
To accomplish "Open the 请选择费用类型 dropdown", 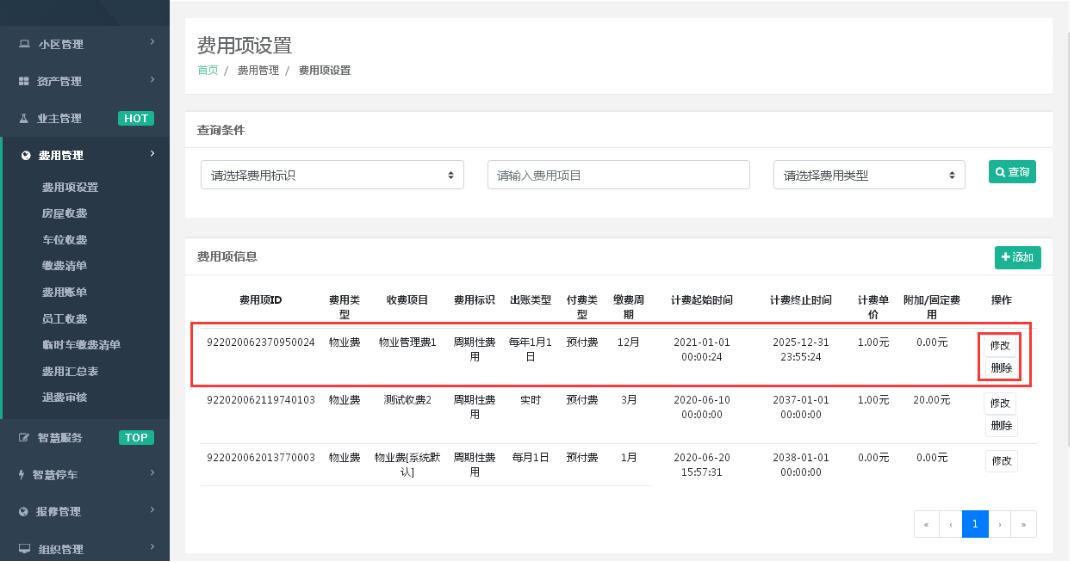I will pos(869,175).
